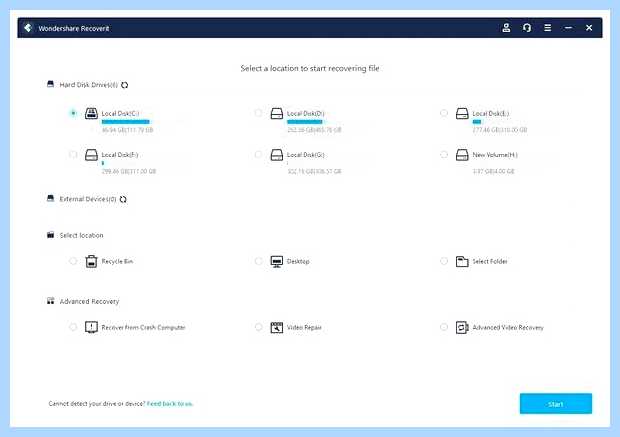Image resolution: width=620 pixels, height=437 pixels.
Task: Click the External Devices section icon
Action: 51,199
